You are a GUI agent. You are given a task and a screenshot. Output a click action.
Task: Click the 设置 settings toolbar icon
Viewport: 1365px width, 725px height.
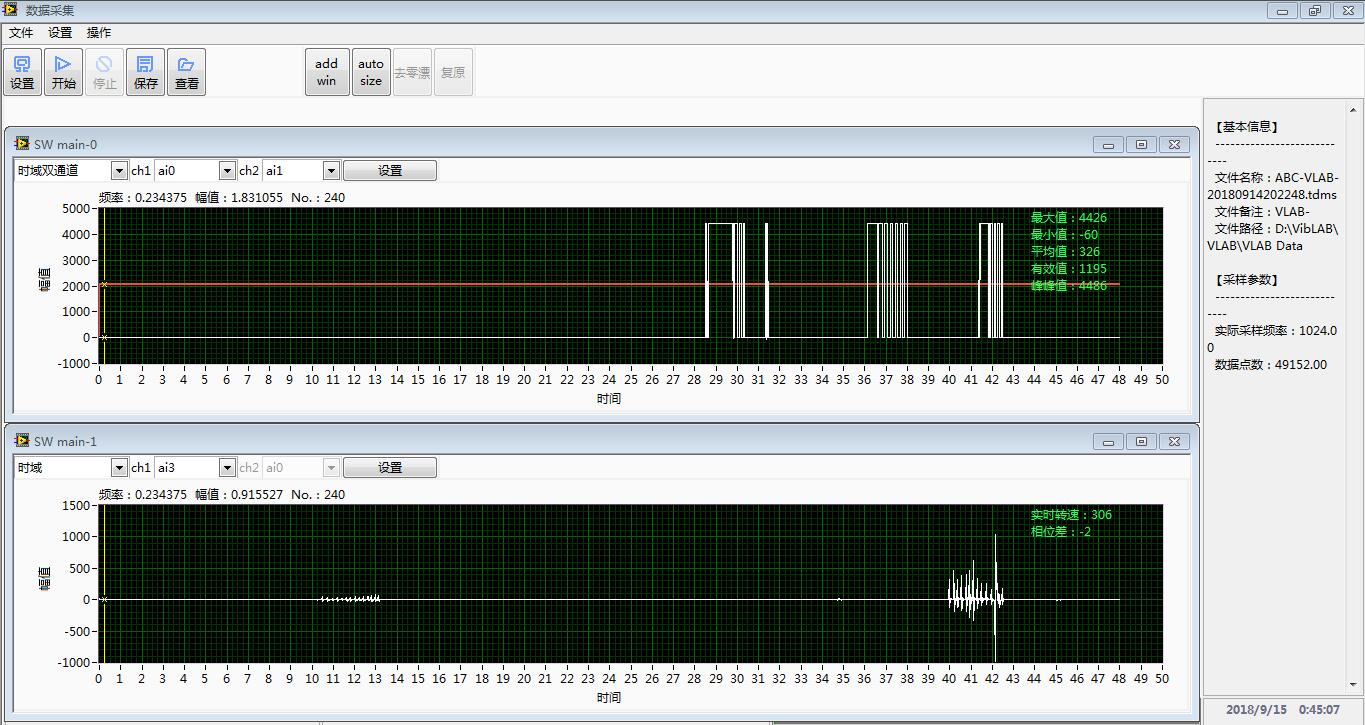click(22, 72)
